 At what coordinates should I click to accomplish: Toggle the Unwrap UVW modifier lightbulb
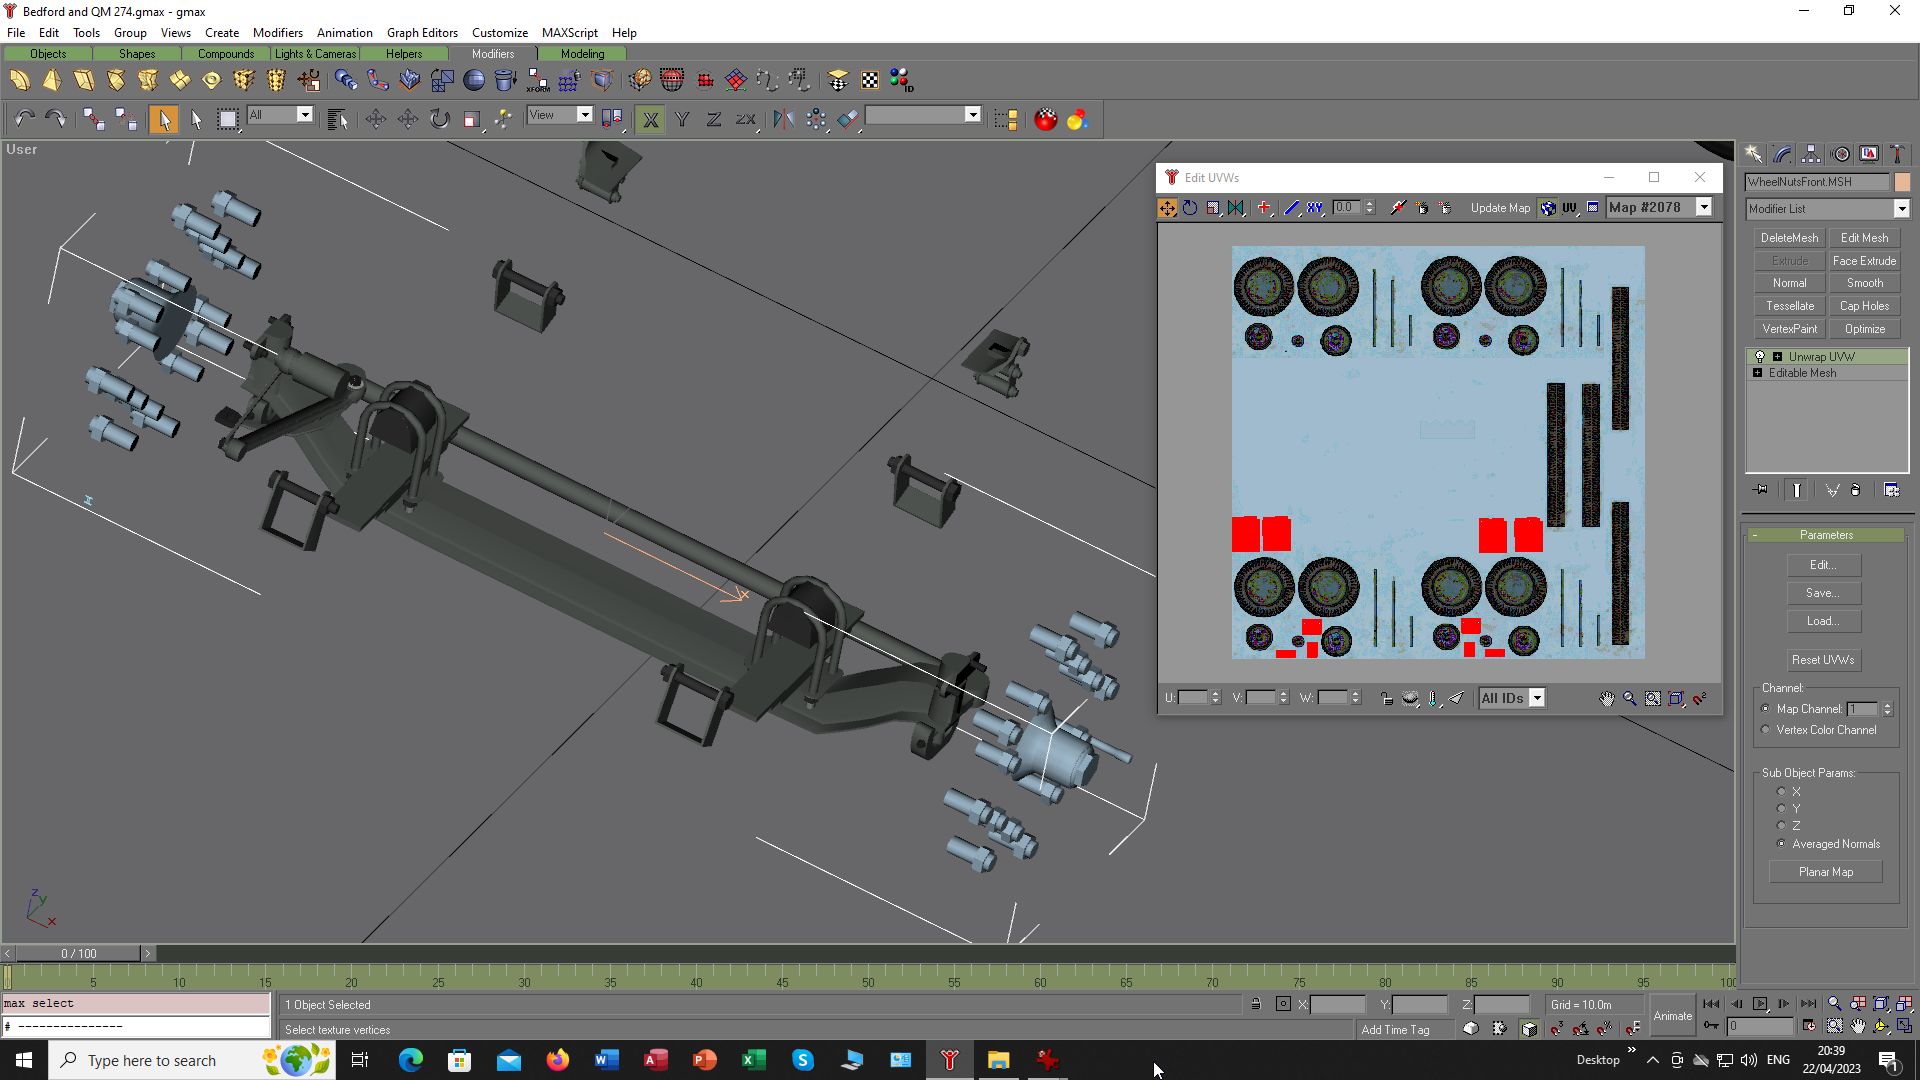point(1760,357)
